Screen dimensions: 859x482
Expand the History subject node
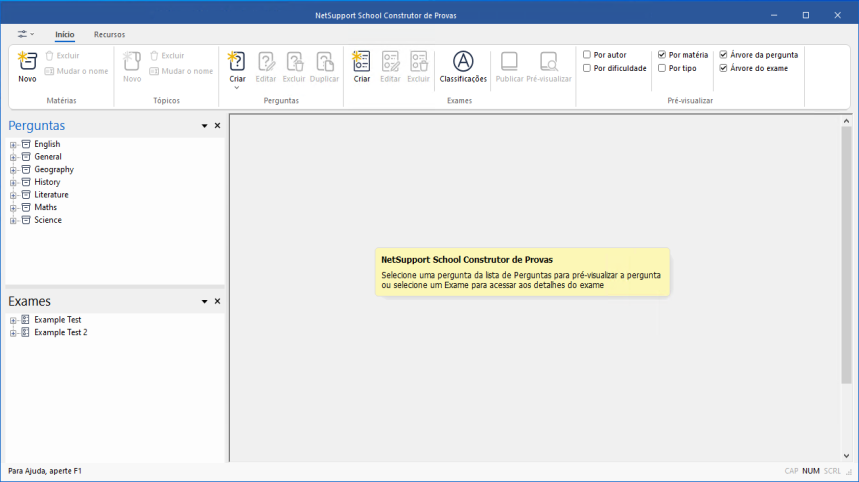pos(13,182)
